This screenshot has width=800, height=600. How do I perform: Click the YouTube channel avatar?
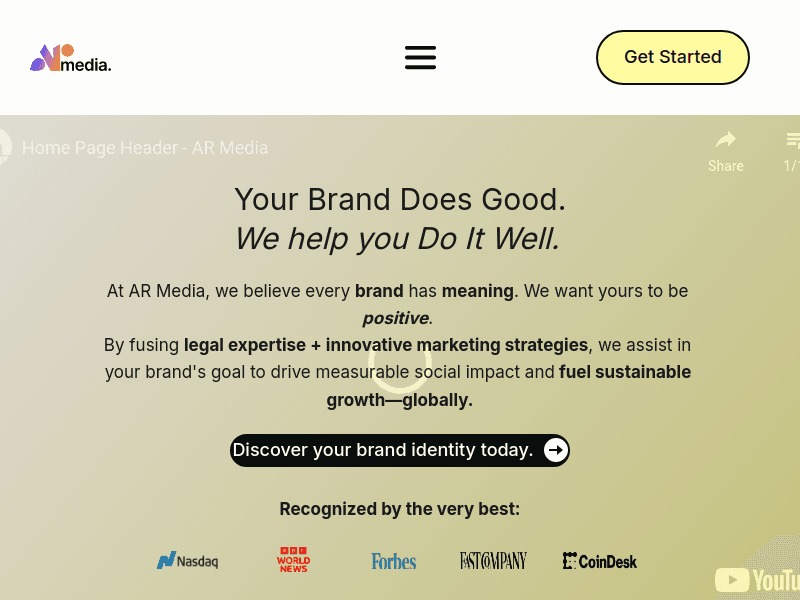point(4,147)
